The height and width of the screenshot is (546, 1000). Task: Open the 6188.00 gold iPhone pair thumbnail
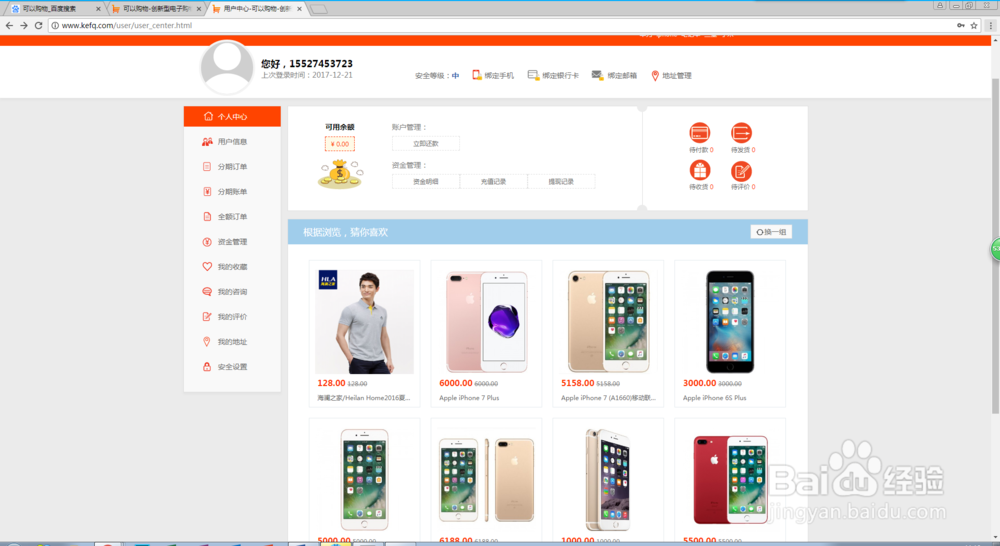click(487, 480)
